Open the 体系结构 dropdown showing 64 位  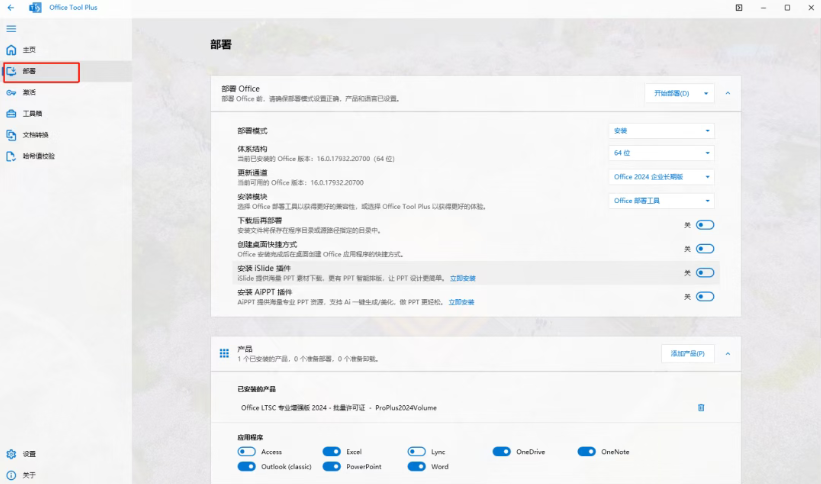[661, 153]
